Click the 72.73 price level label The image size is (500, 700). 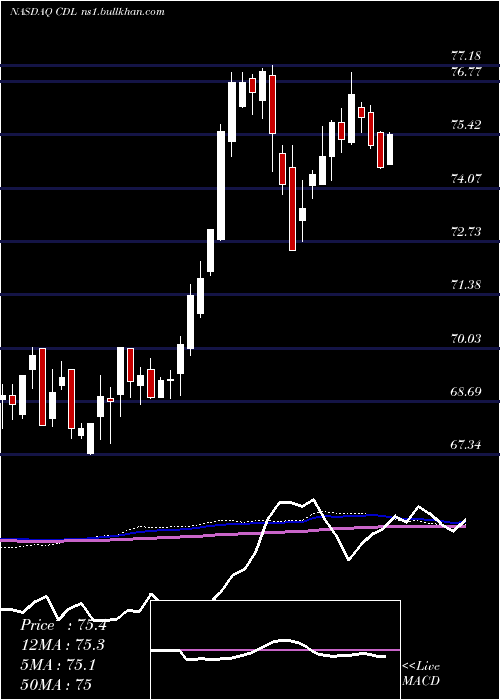tap(466, 232)
